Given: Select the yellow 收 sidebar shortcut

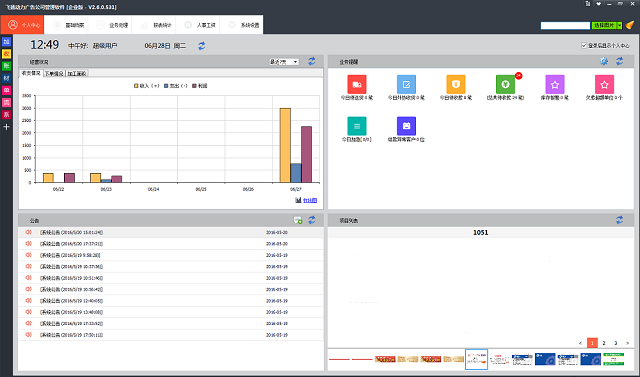Looking at the screenshot, I should 6,54.
